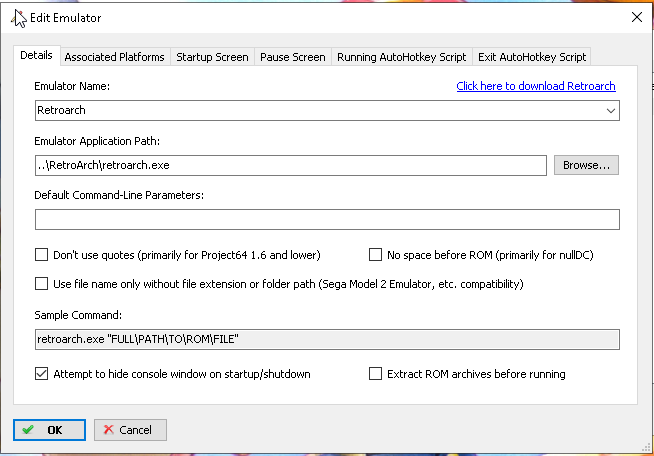654x456 pixels.
Task: Click the Emulator Application Path label
Action: [97, 141]
